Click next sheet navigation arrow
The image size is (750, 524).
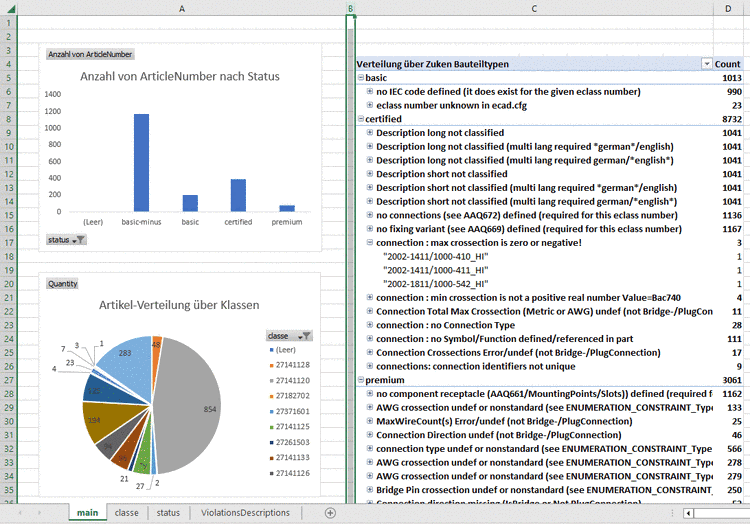pyautogui.click(x=39, y=513)
